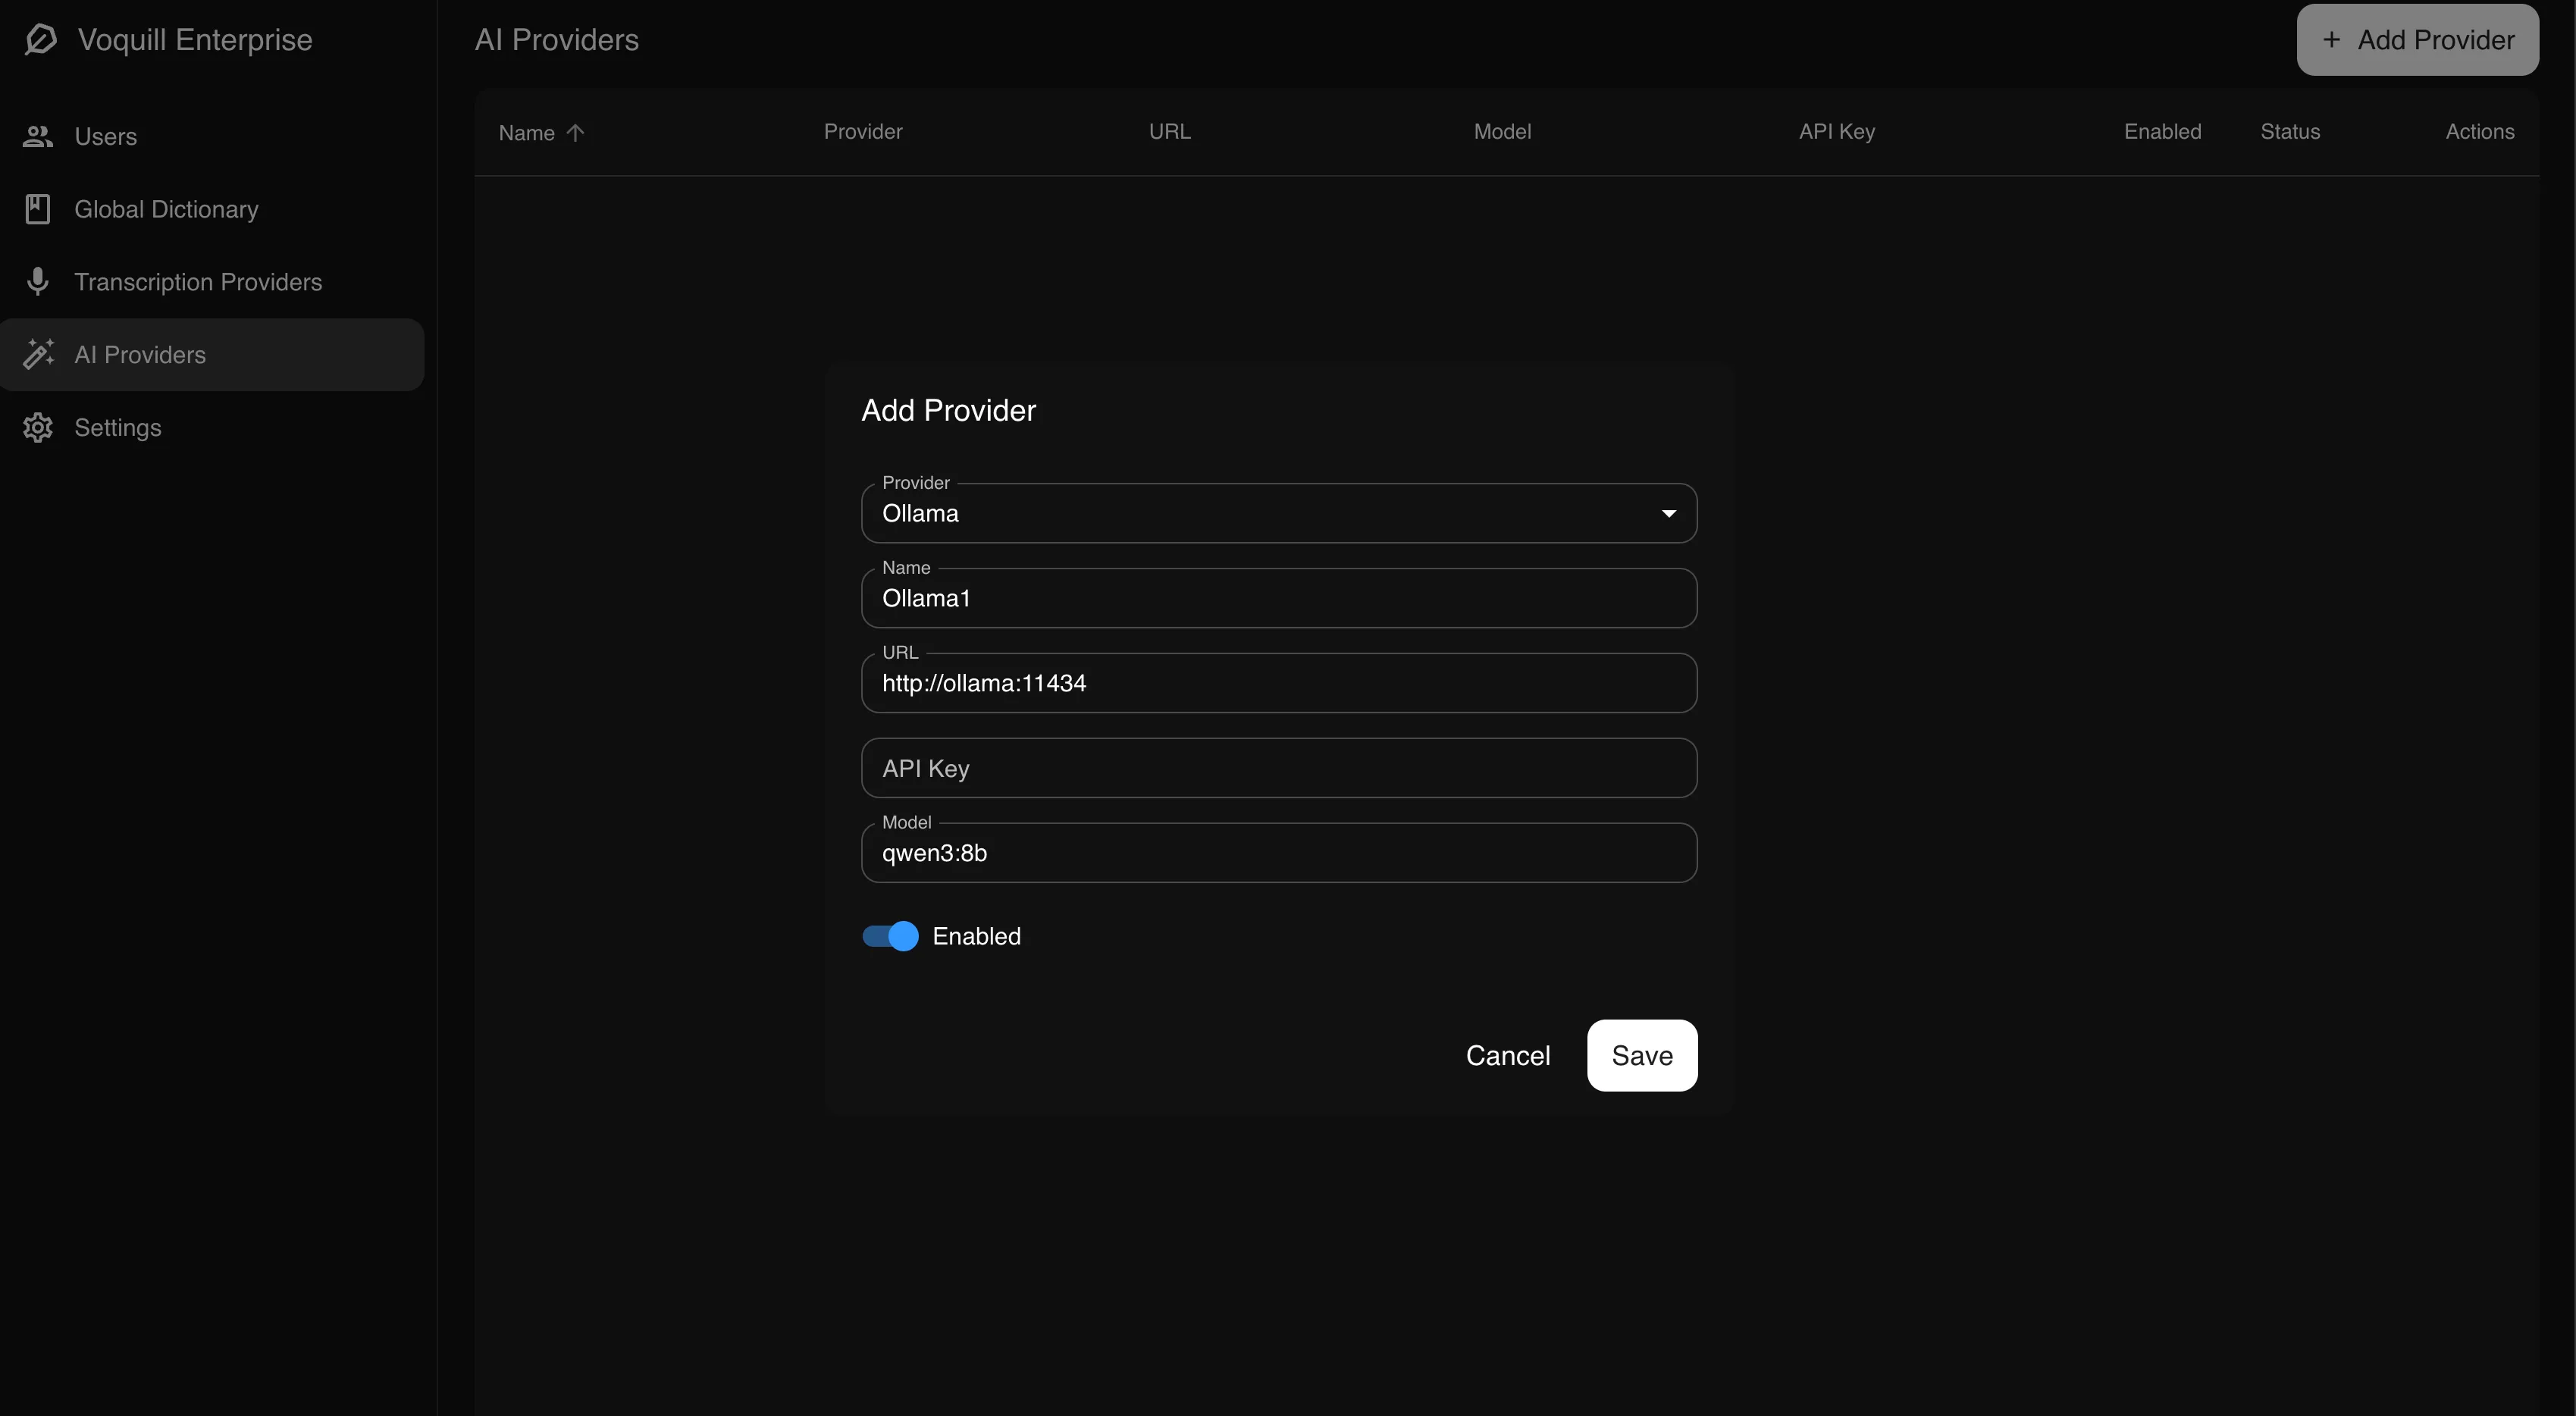The height and width of the screenshot is (1416, 2576).
Task: Click the sort arrow next to Name
Action: click(576, 131)
